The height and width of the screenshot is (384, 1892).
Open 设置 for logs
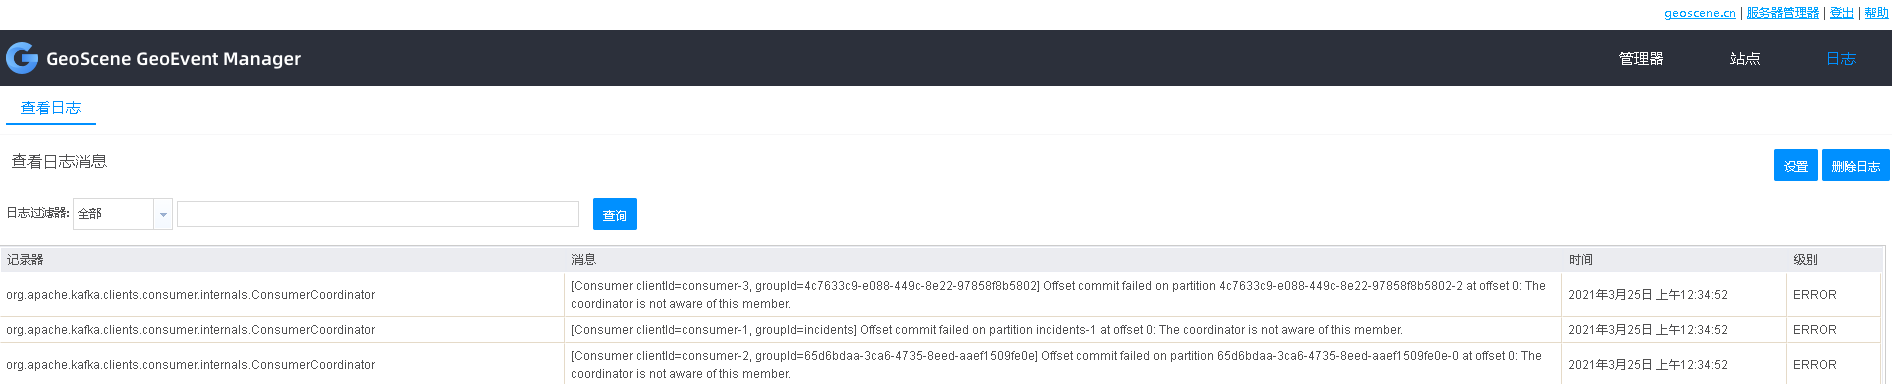coord(1796,165)
